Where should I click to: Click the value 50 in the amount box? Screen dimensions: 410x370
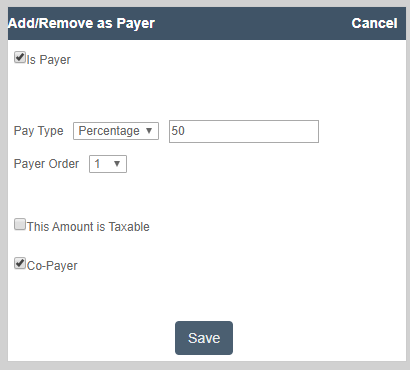pos(178,131)
